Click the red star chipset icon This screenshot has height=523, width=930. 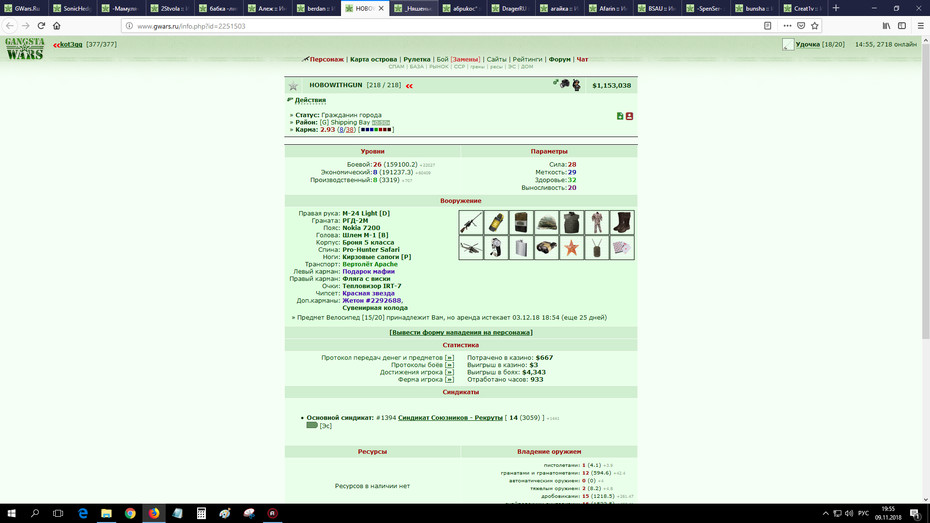(571, 248)
